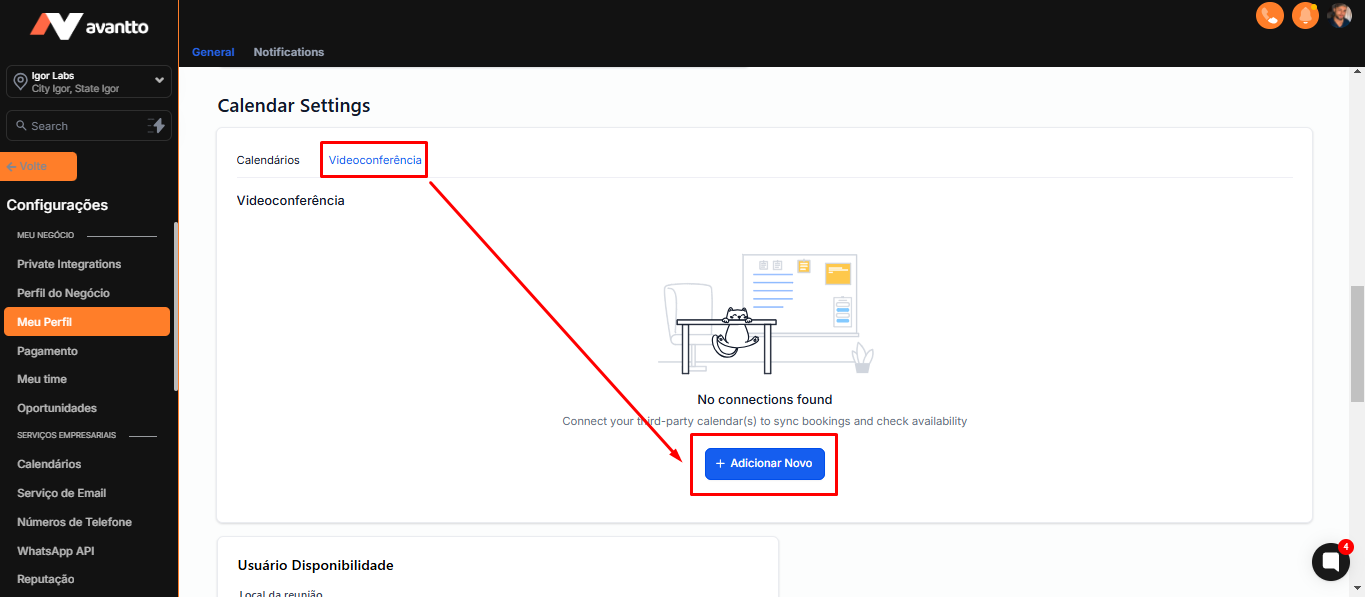Viewport: 1365px width, 597px height.
Task: Open the chat support widget bubble
Action: 1330,562
